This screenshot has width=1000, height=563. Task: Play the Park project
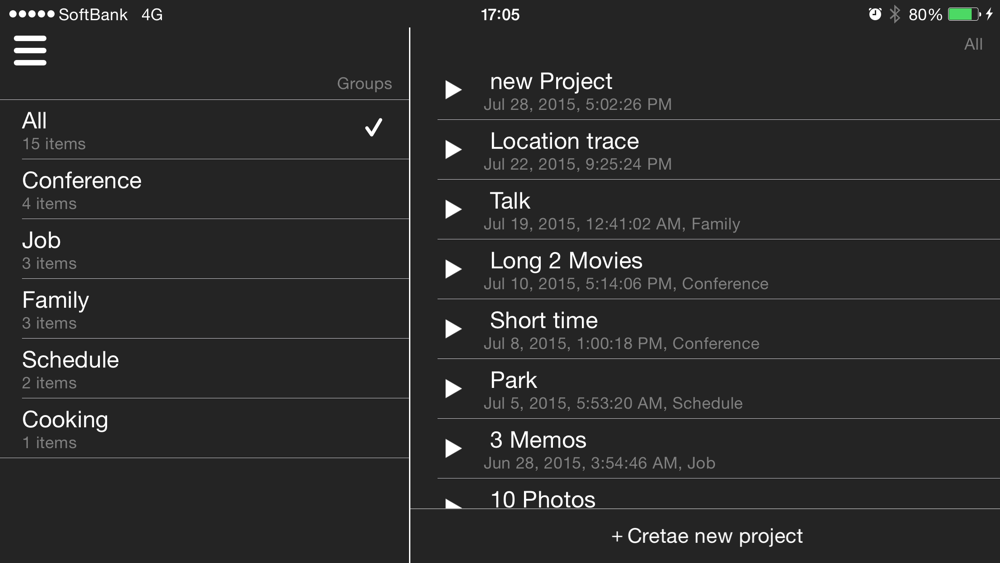[x=453, y=389]
